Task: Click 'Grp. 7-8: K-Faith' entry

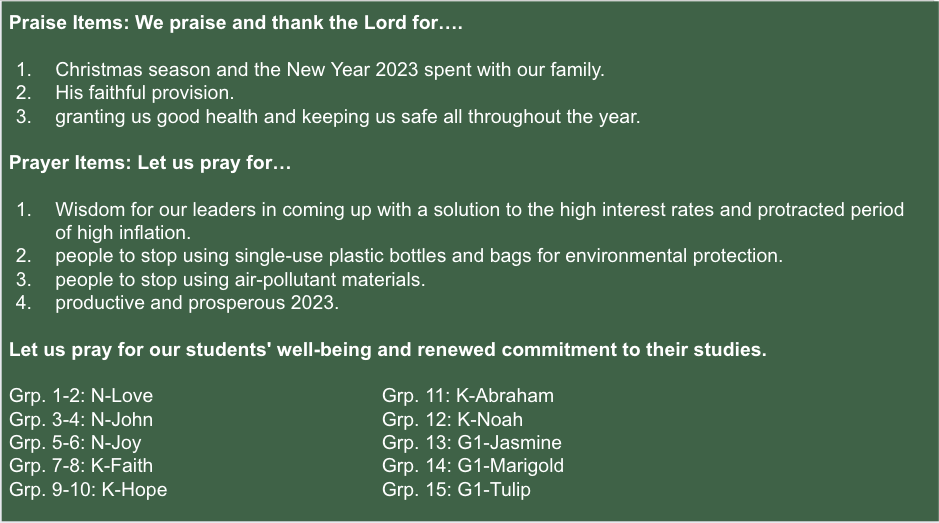Action: pos(81,466)
